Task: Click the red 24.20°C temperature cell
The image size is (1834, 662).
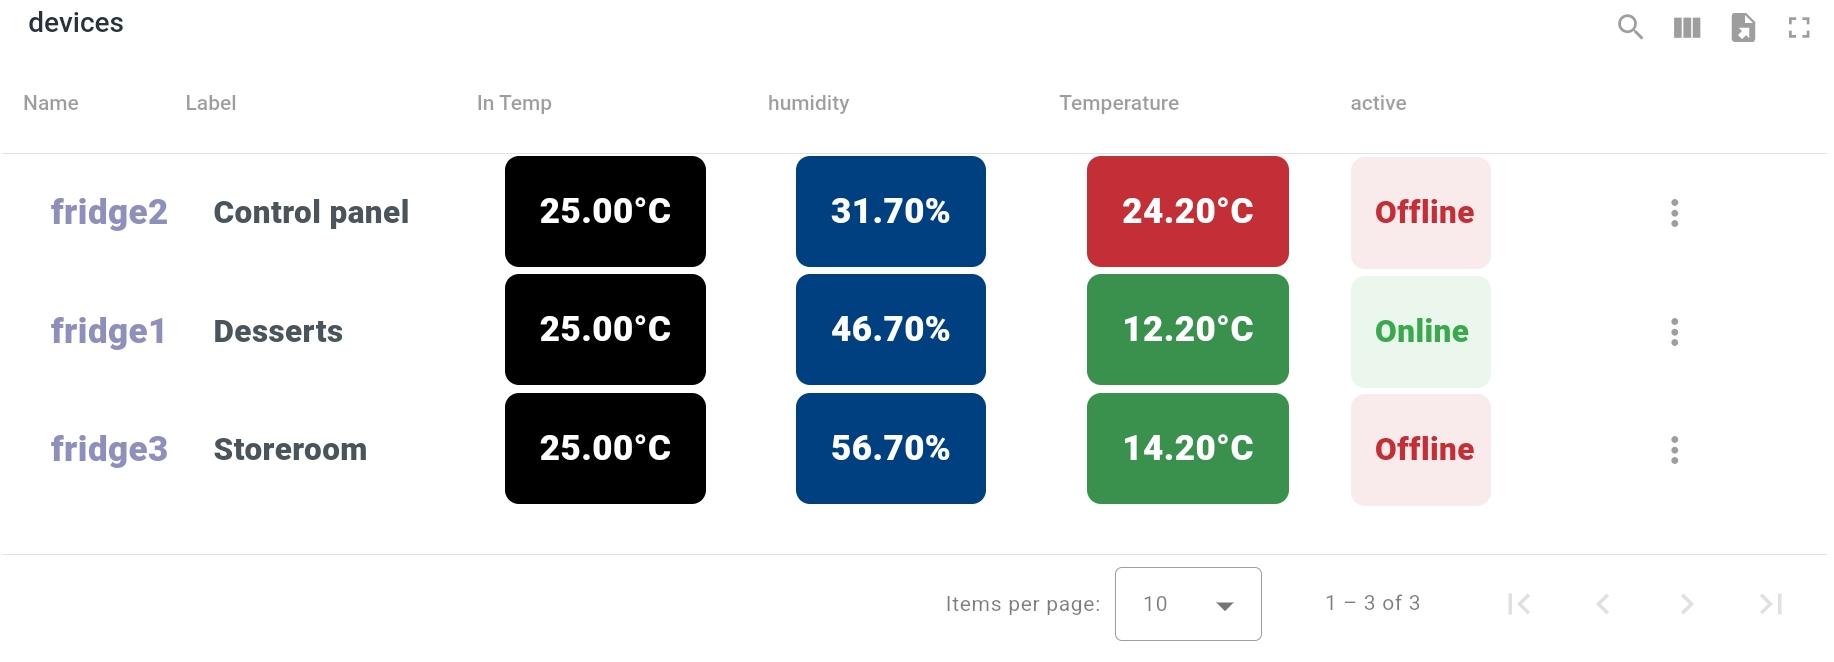Action: [1187, 211]
